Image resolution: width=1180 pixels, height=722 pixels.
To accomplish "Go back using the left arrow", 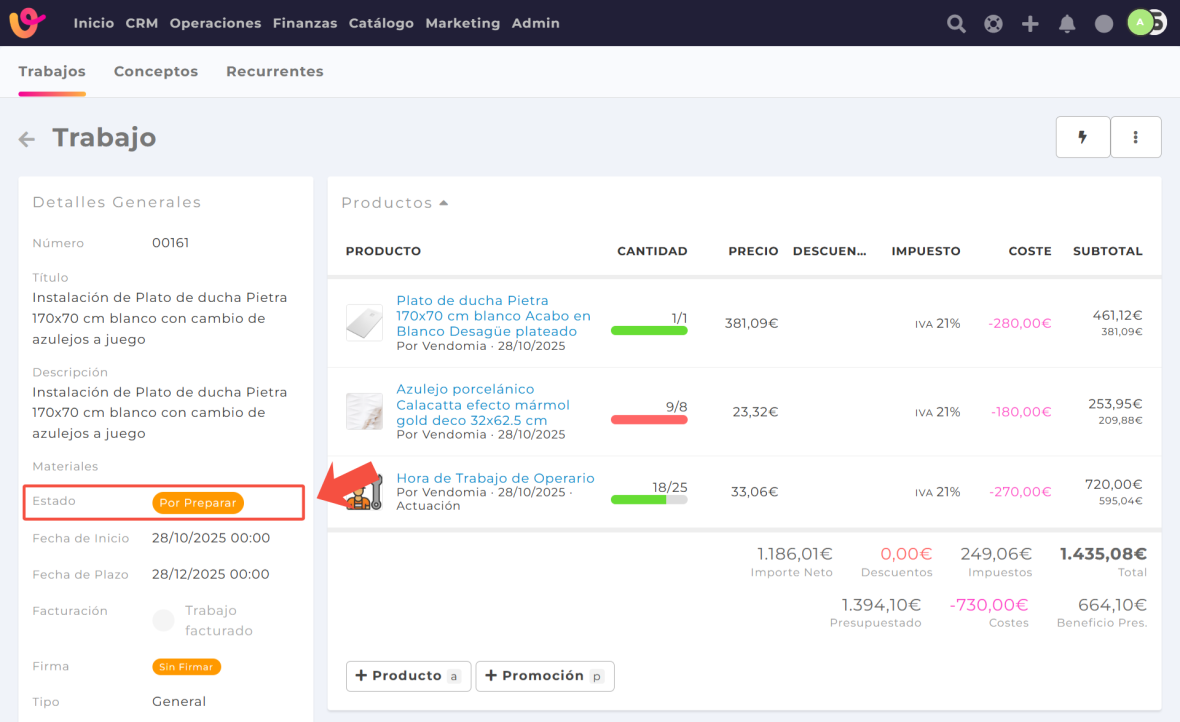I will pyautogui.click(x=27, y=139).
